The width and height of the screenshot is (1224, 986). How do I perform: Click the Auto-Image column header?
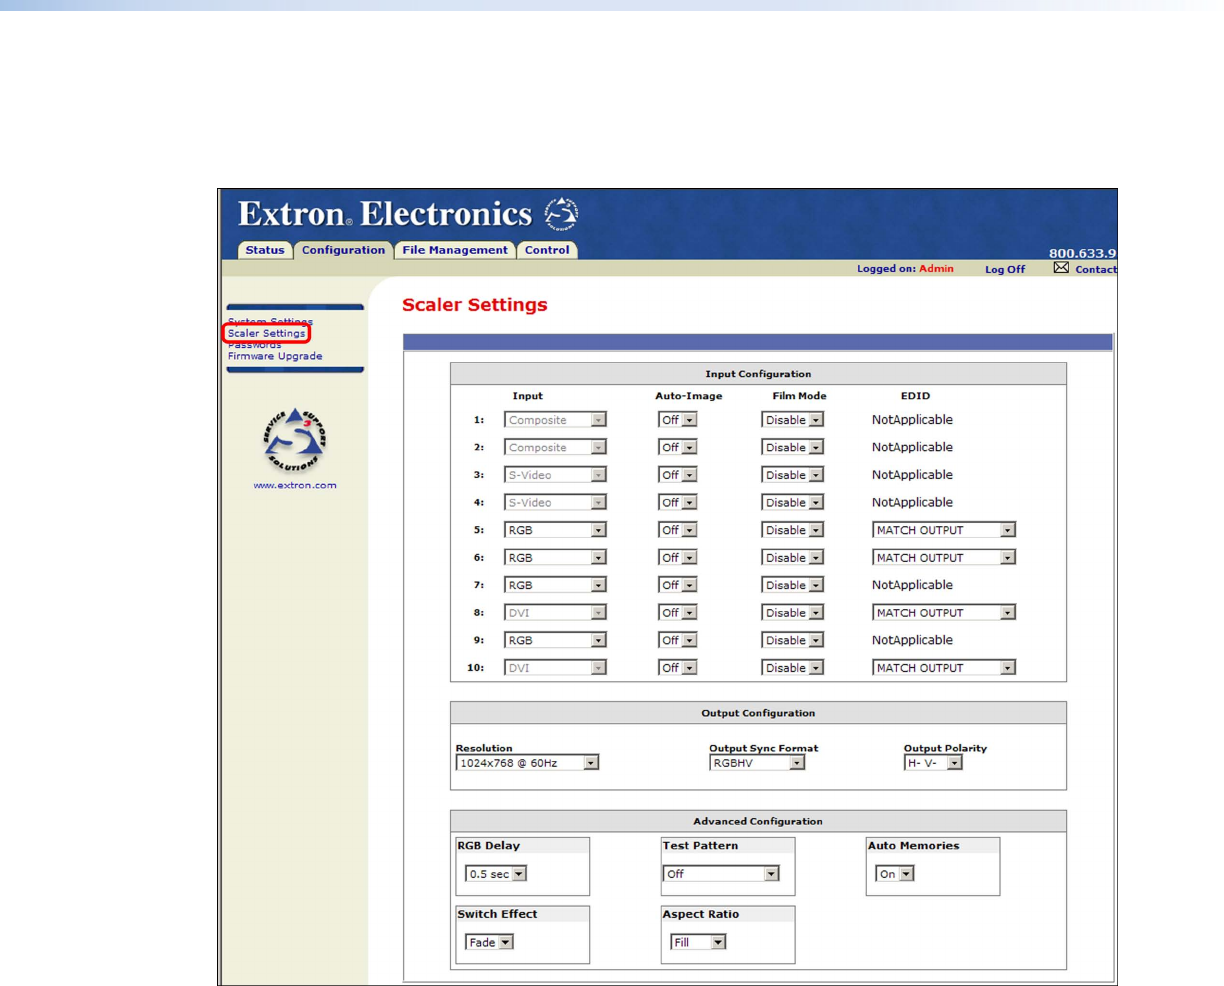[x=688, y=396]
